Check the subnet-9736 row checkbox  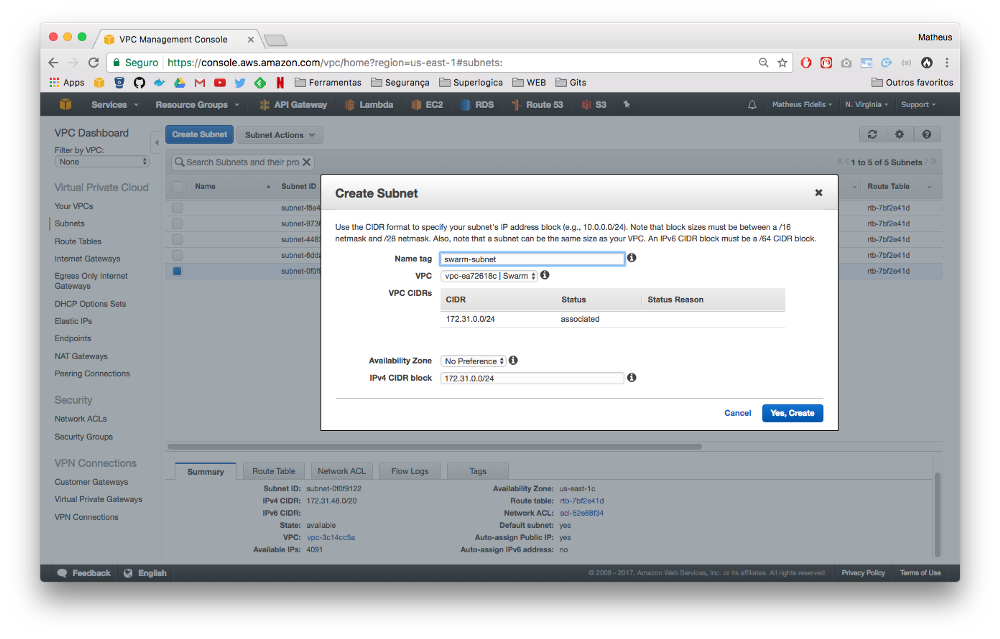[x=177, y=224]
